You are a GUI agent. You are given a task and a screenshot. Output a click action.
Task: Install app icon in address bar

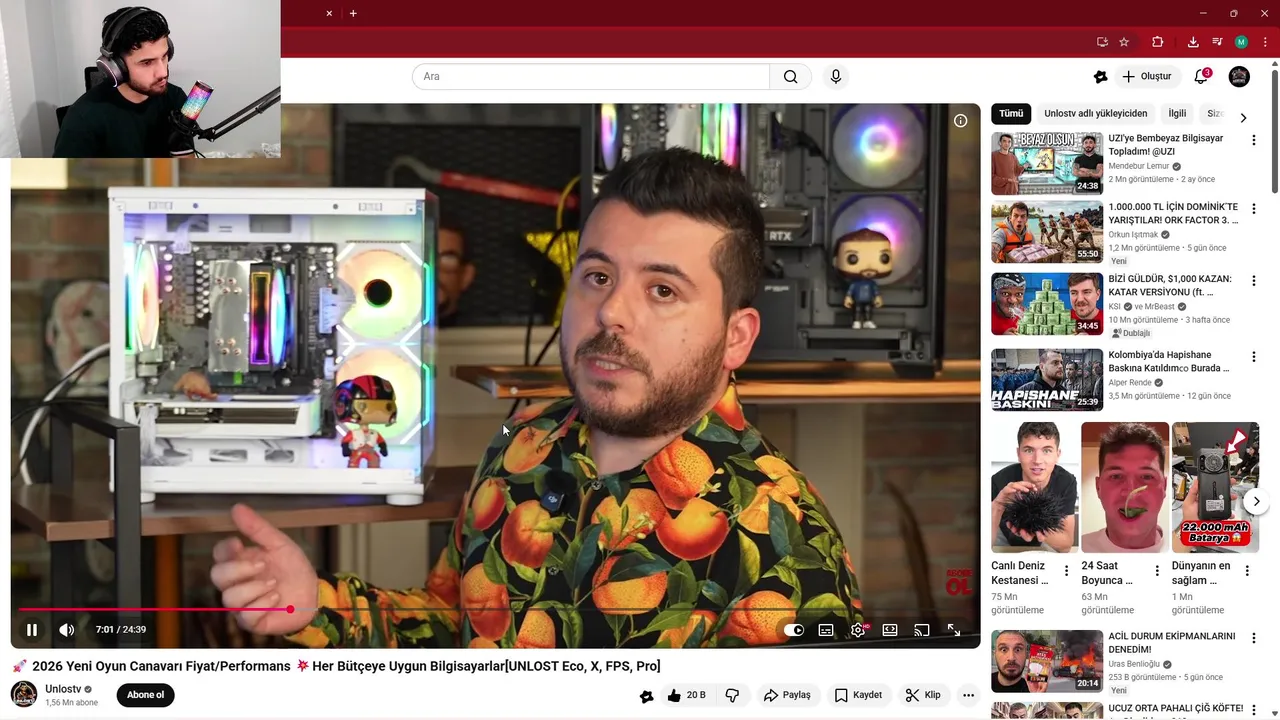(x=1102, y=42)
